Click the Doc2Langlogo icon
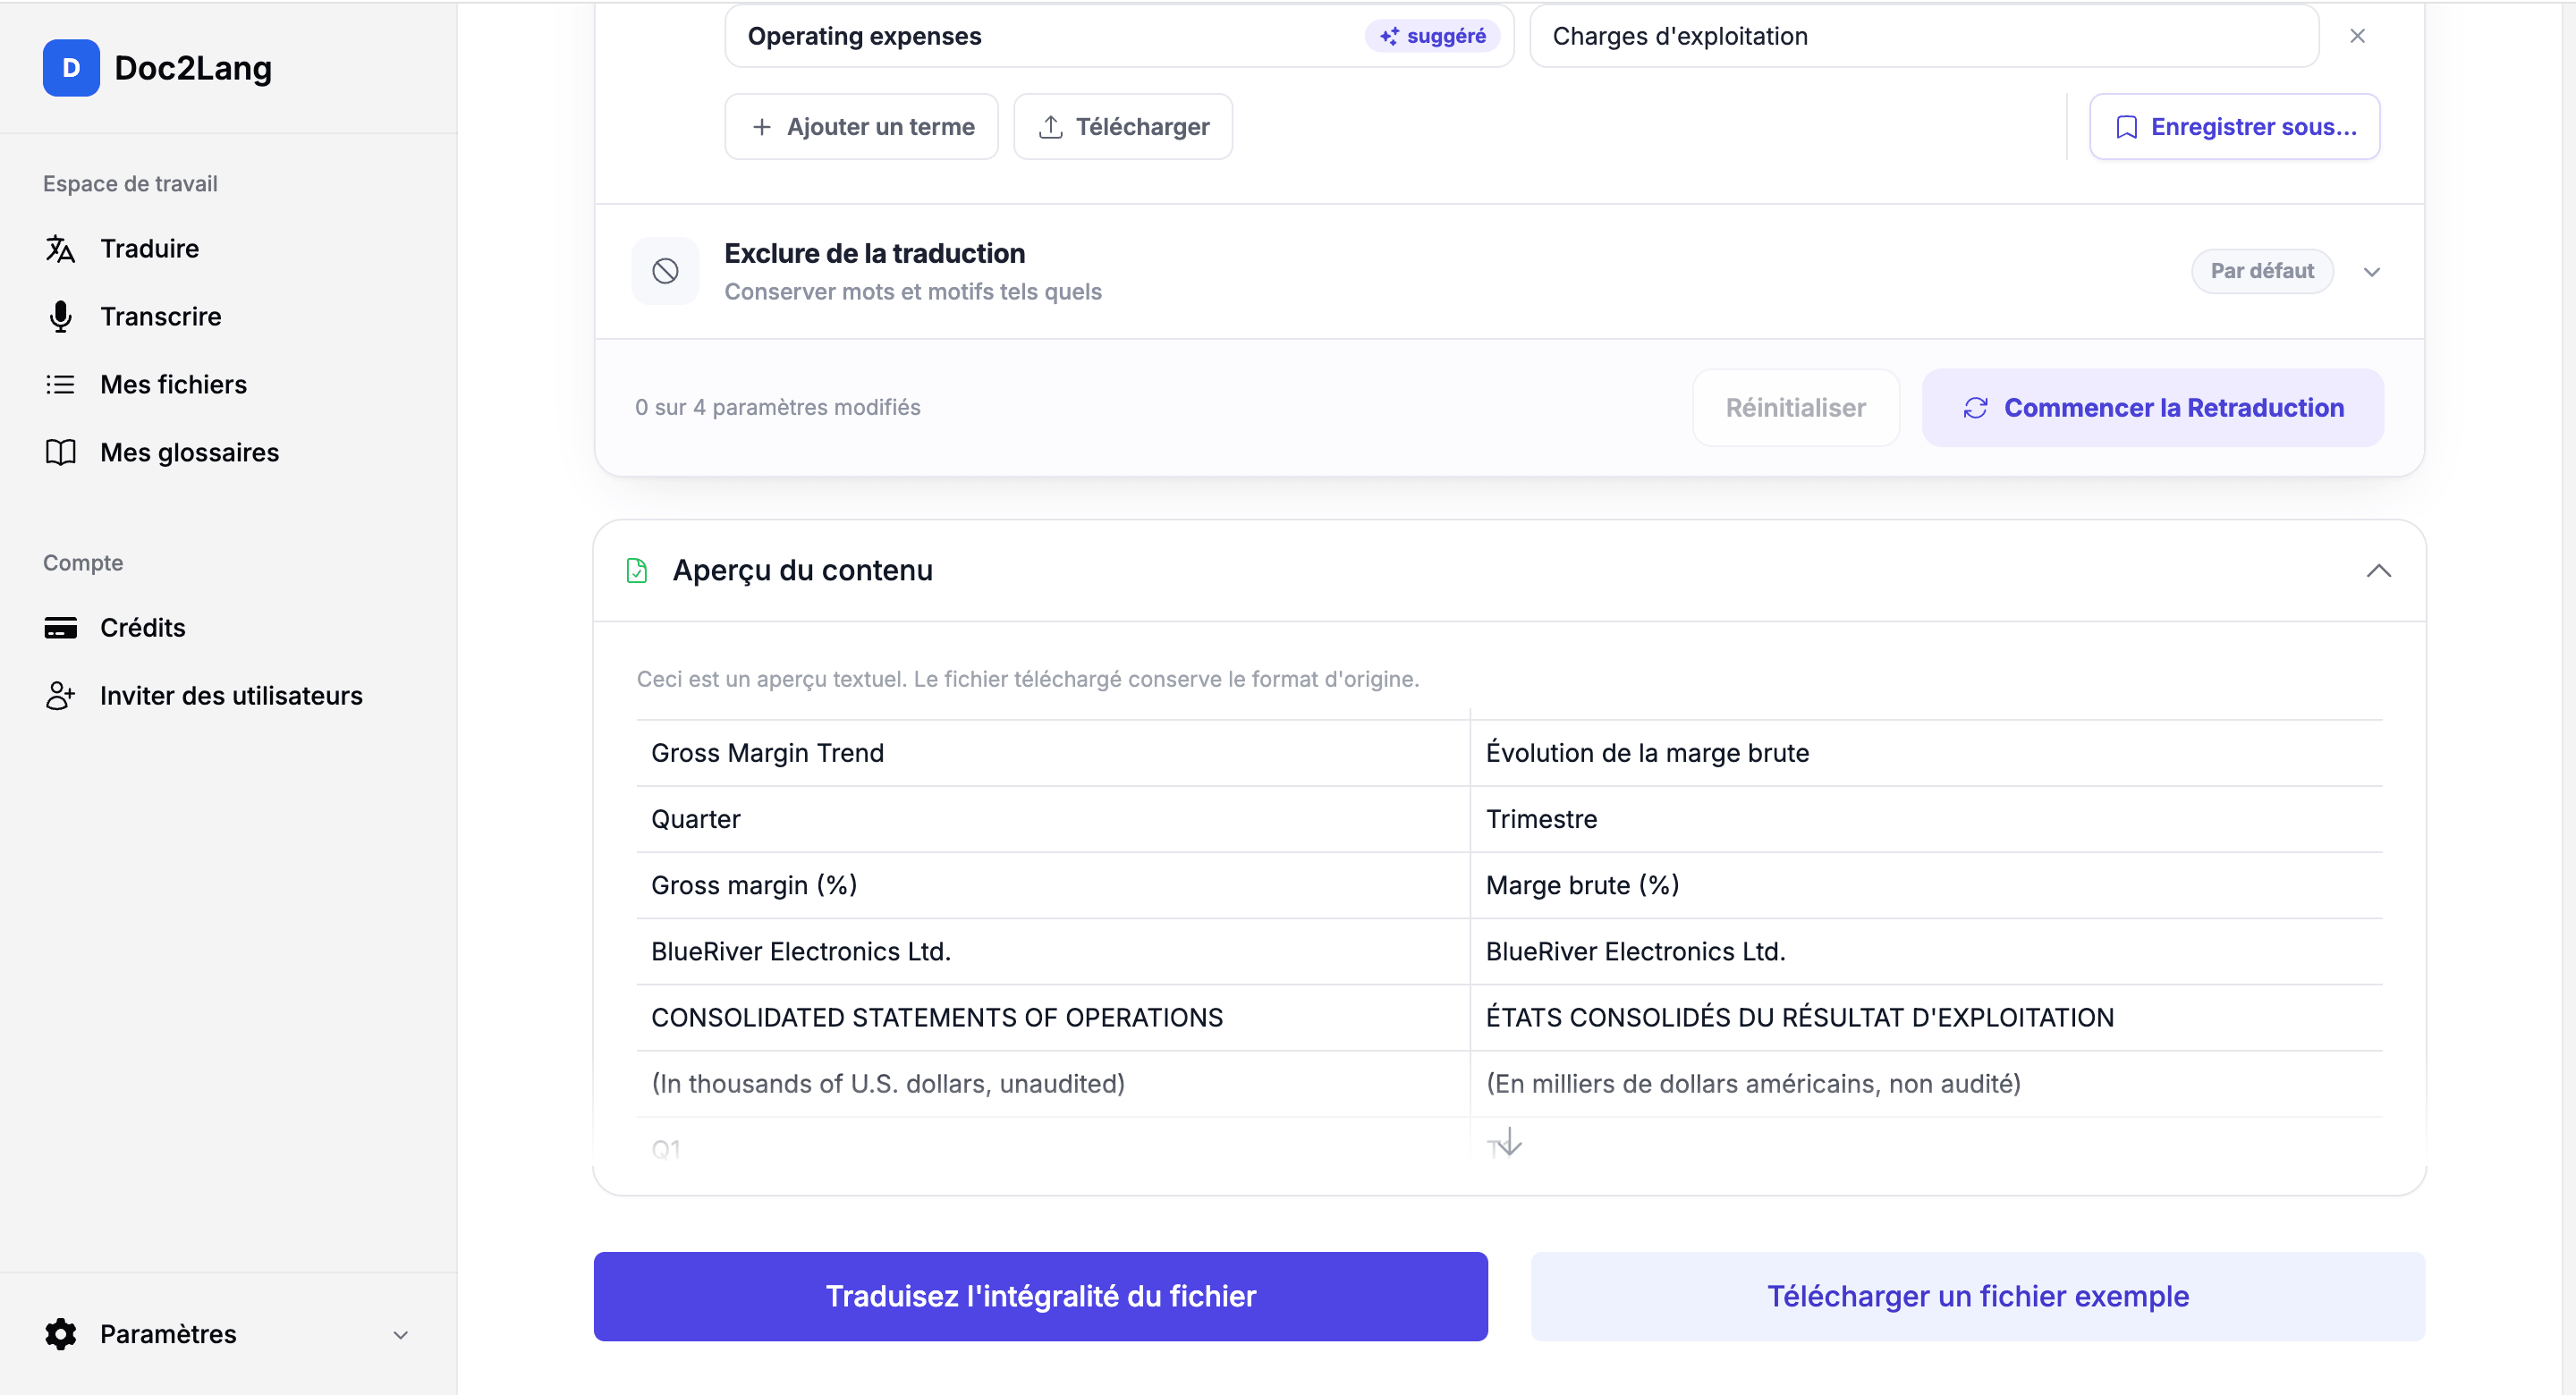Viewport: 2576px width, 1395px height. 71,68
